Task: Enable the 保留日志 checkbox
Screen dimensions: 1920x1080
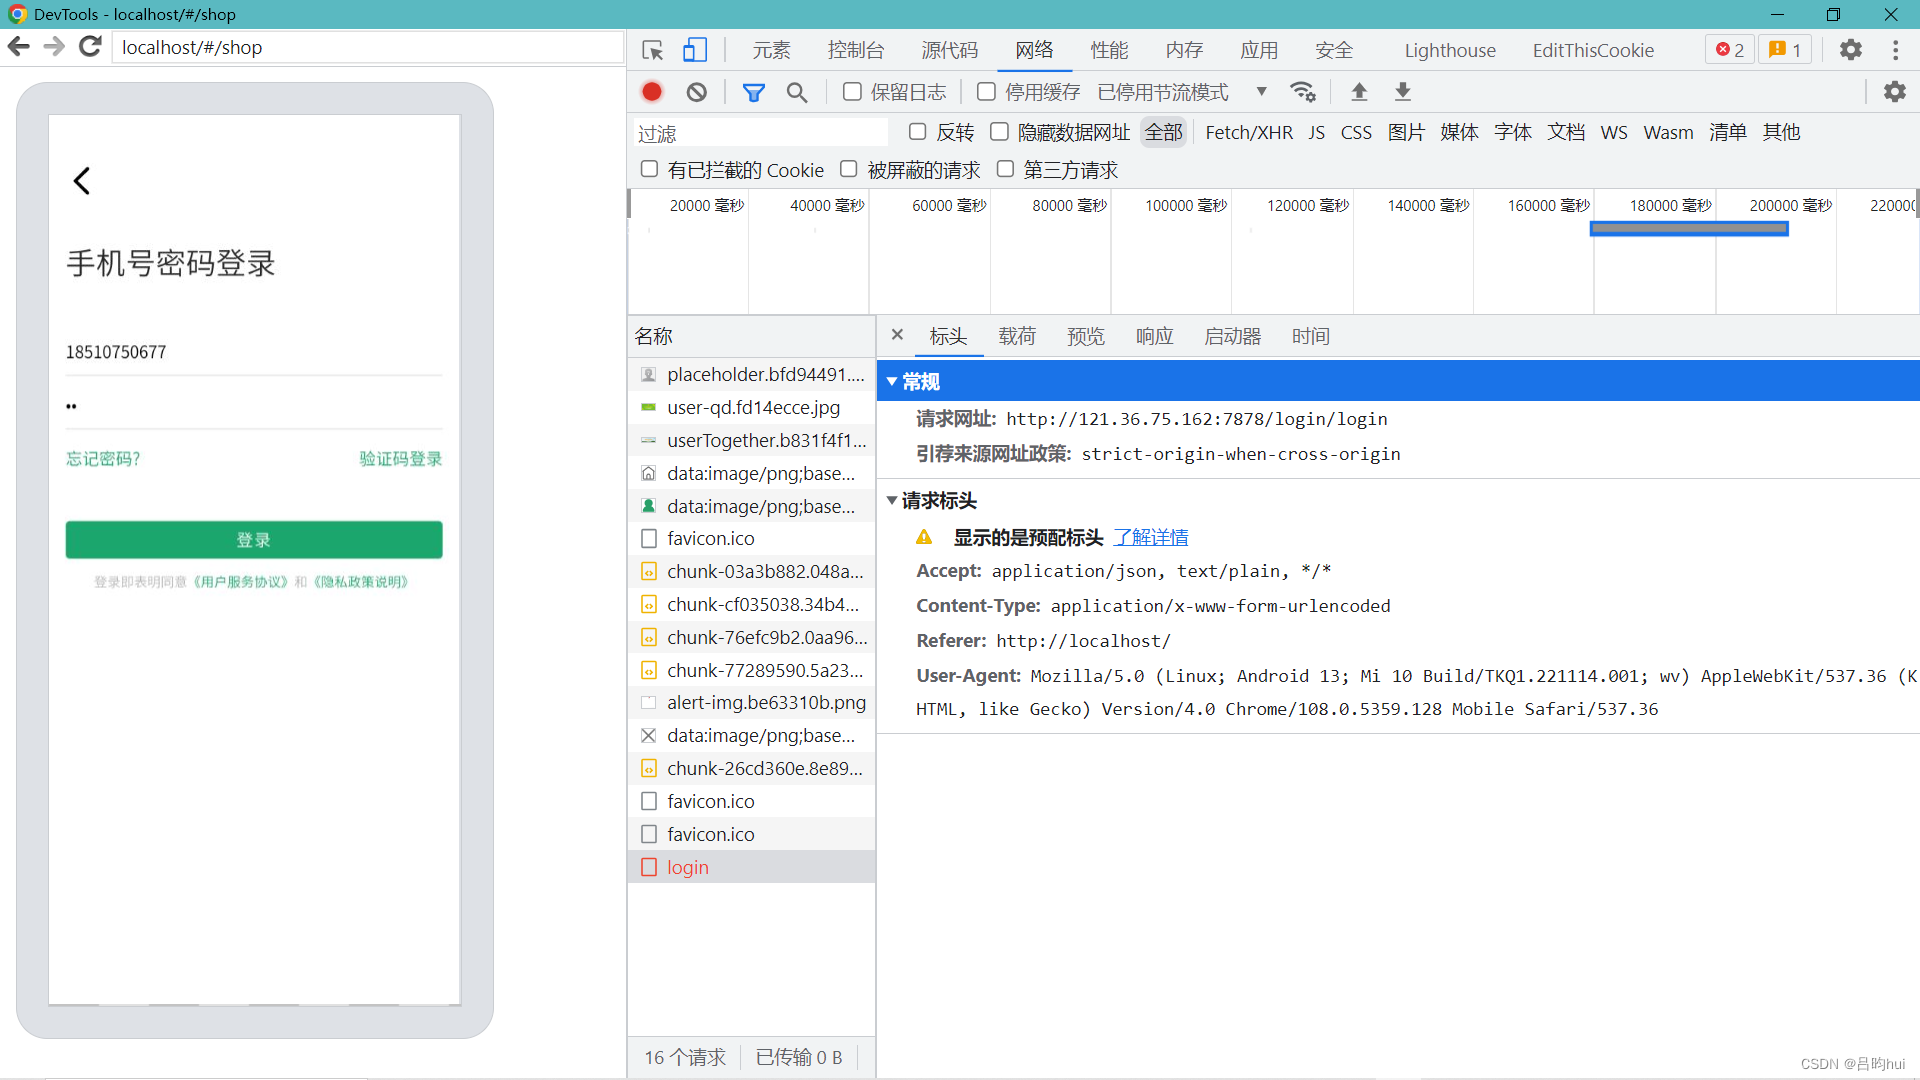Action: (852, 92)
